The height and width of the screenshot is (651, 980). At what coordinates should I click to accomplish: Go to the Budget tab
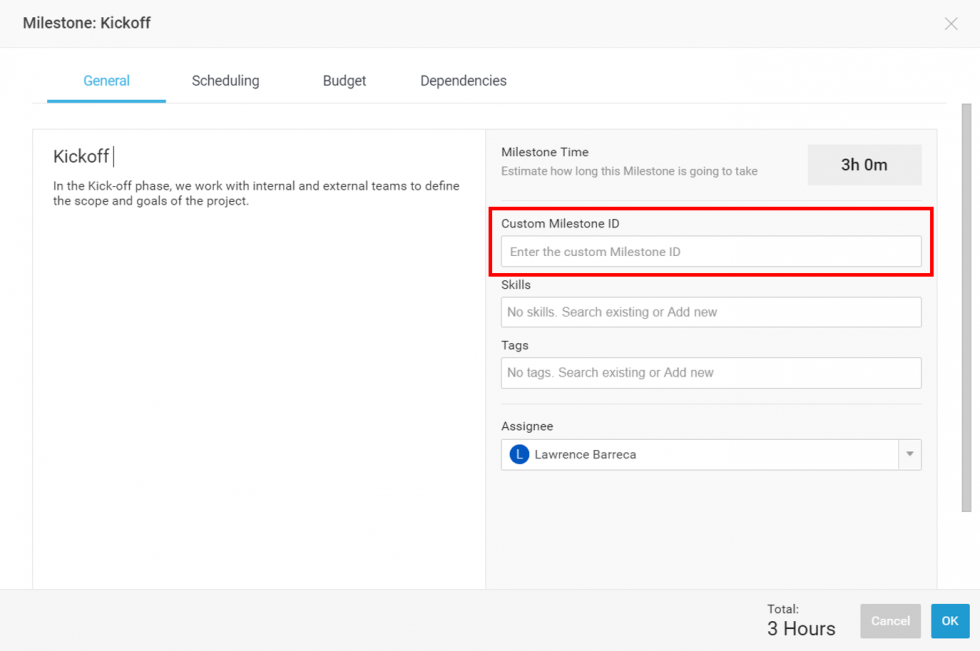(344, 81)
